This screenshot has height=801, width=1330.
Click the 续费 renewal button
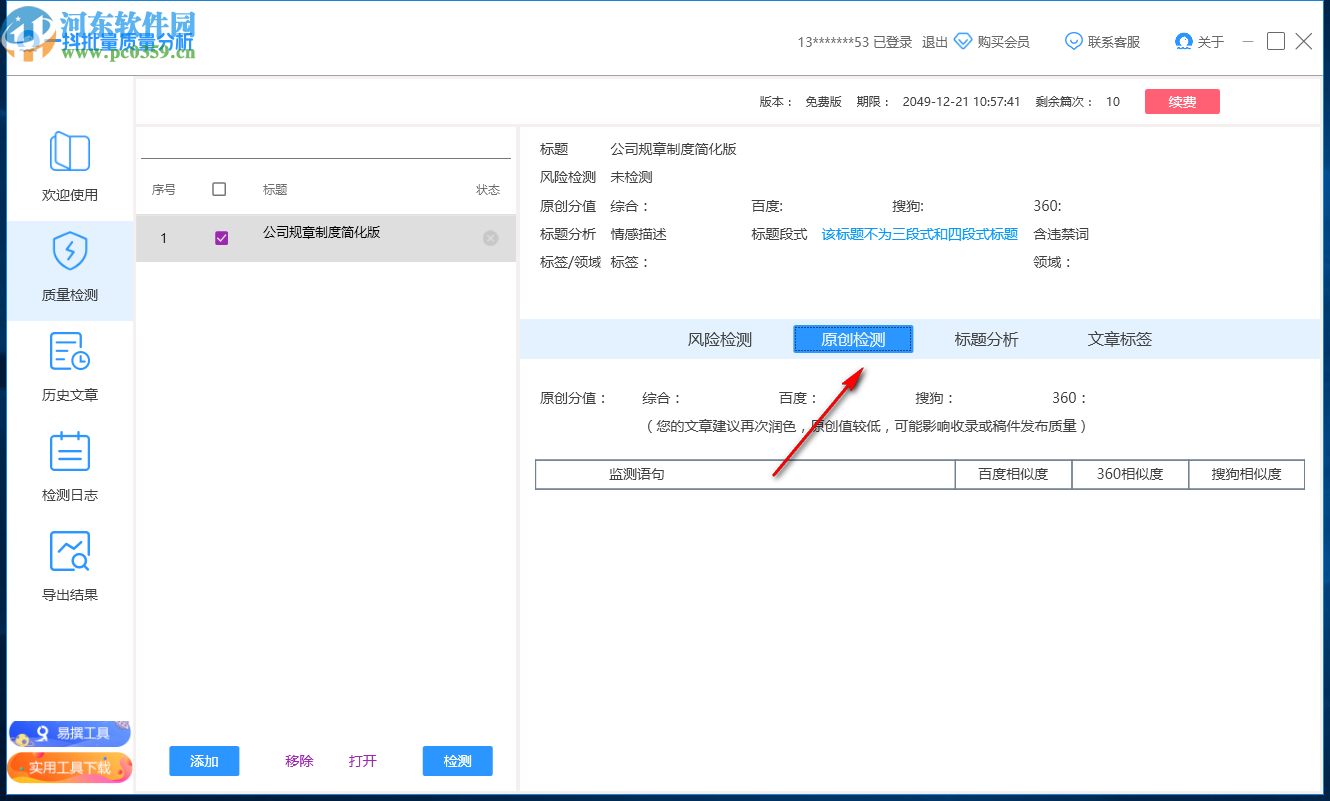pyautogui.click(x=1182, y=101)
